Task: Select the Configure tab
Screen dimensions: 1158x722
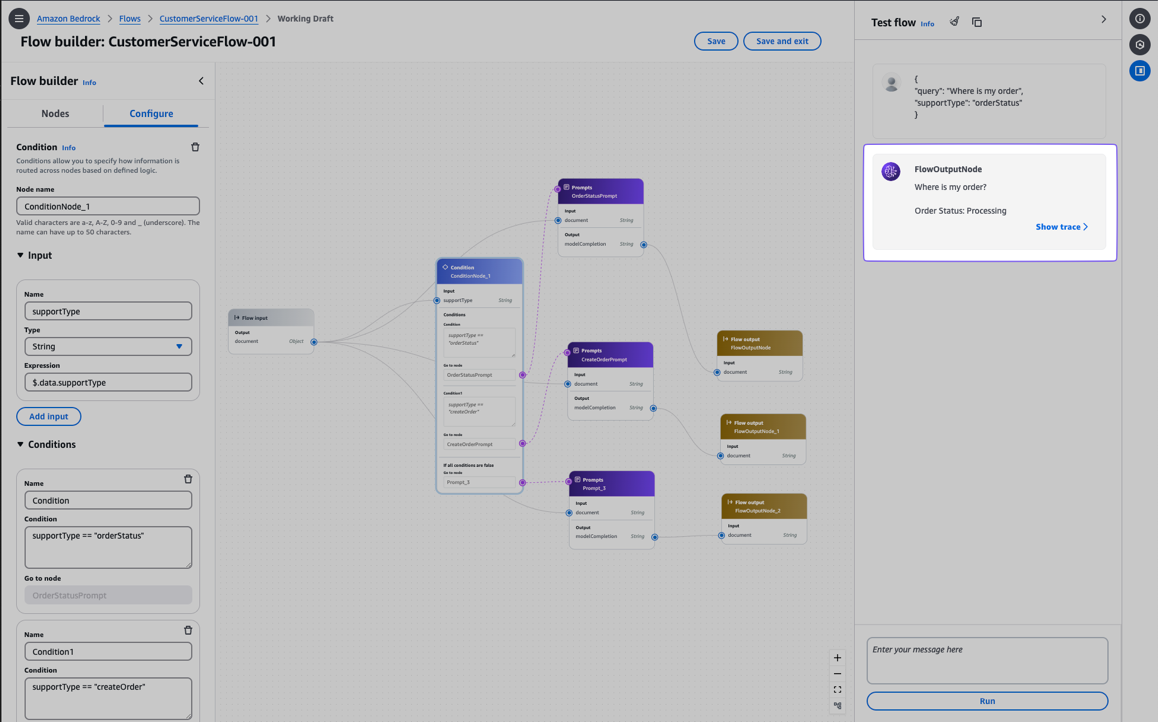Action: click(151, 113)
